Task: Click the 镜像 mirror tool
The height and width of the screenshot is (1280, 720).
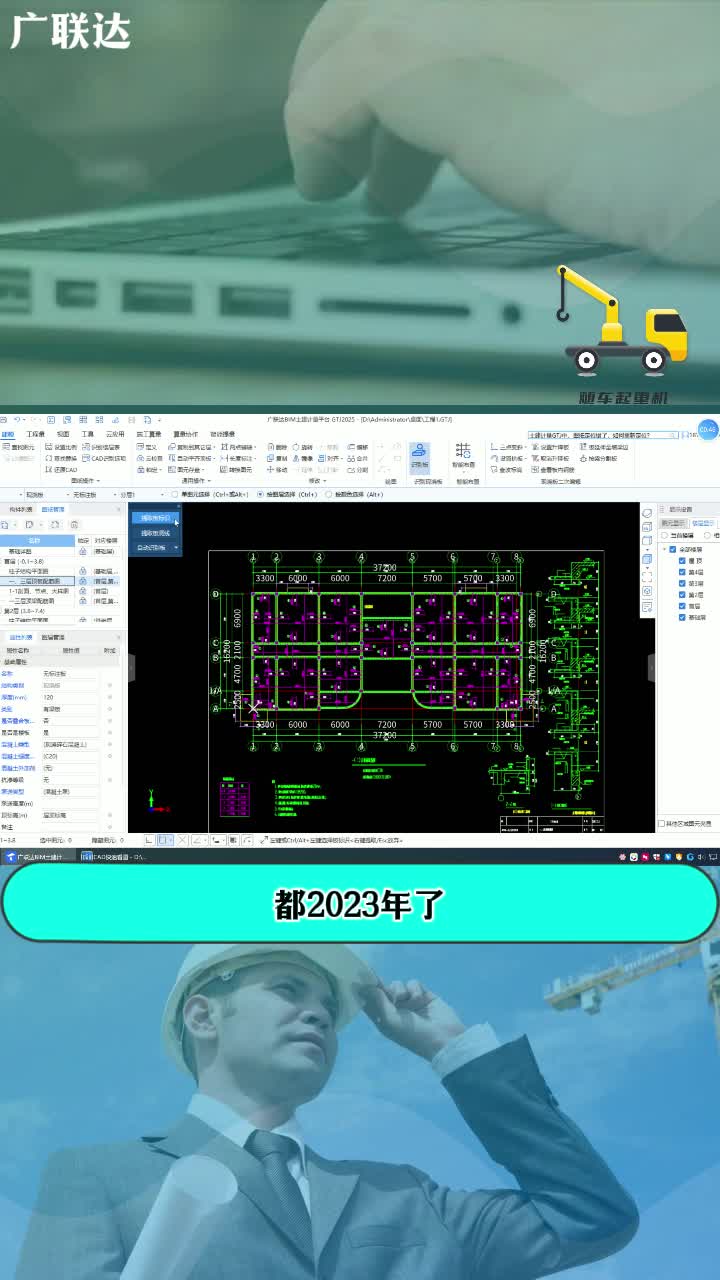Action: click(x=303, y=458)
